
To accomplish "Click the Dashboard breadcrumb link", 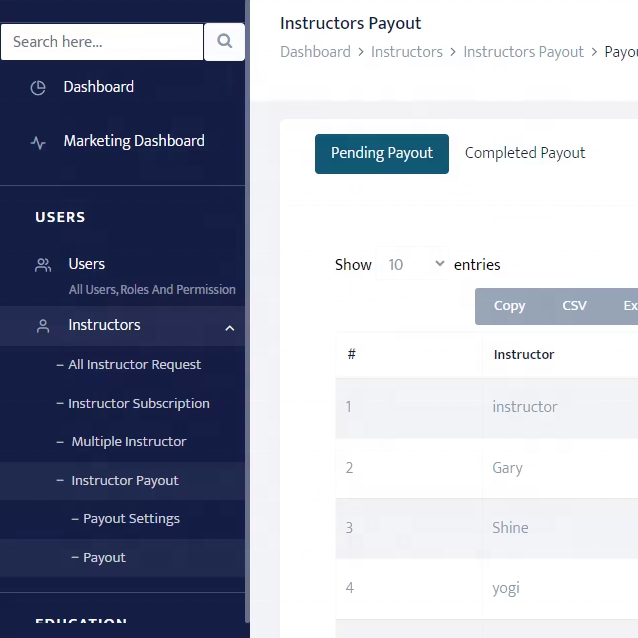I will pos(315,52).
